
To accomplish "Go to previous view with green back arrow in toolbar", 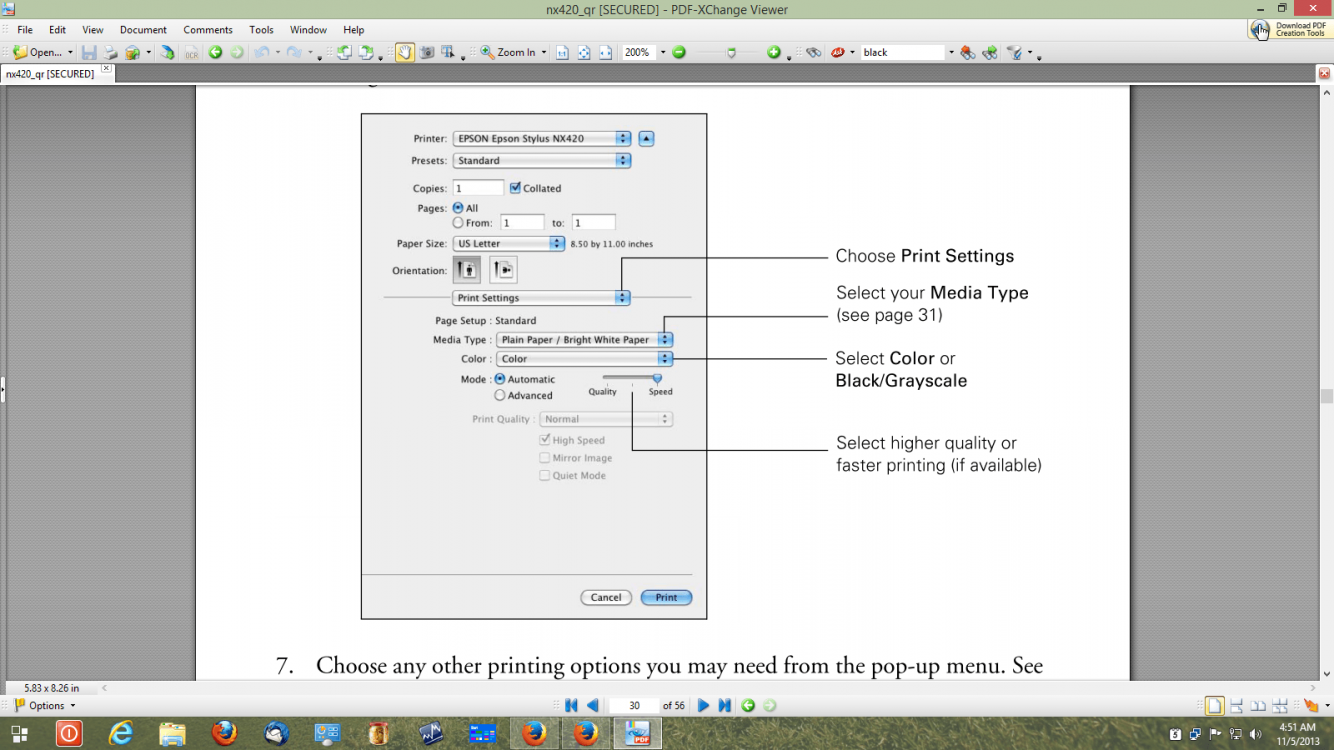I will click(215, 52).
